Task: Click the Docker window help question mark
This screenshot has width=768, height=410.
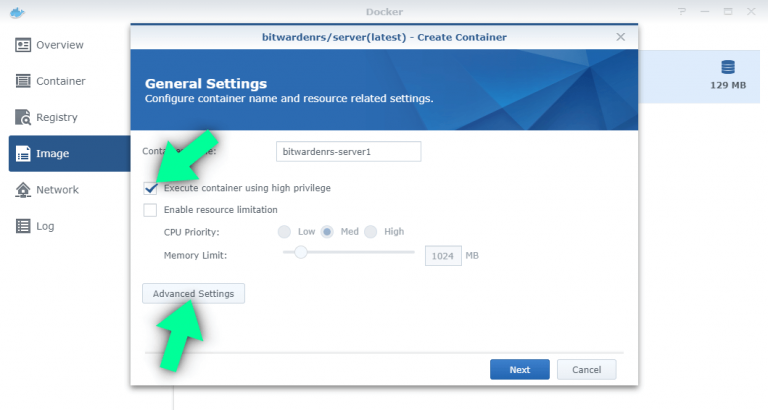Action: (x=682, y=11)
